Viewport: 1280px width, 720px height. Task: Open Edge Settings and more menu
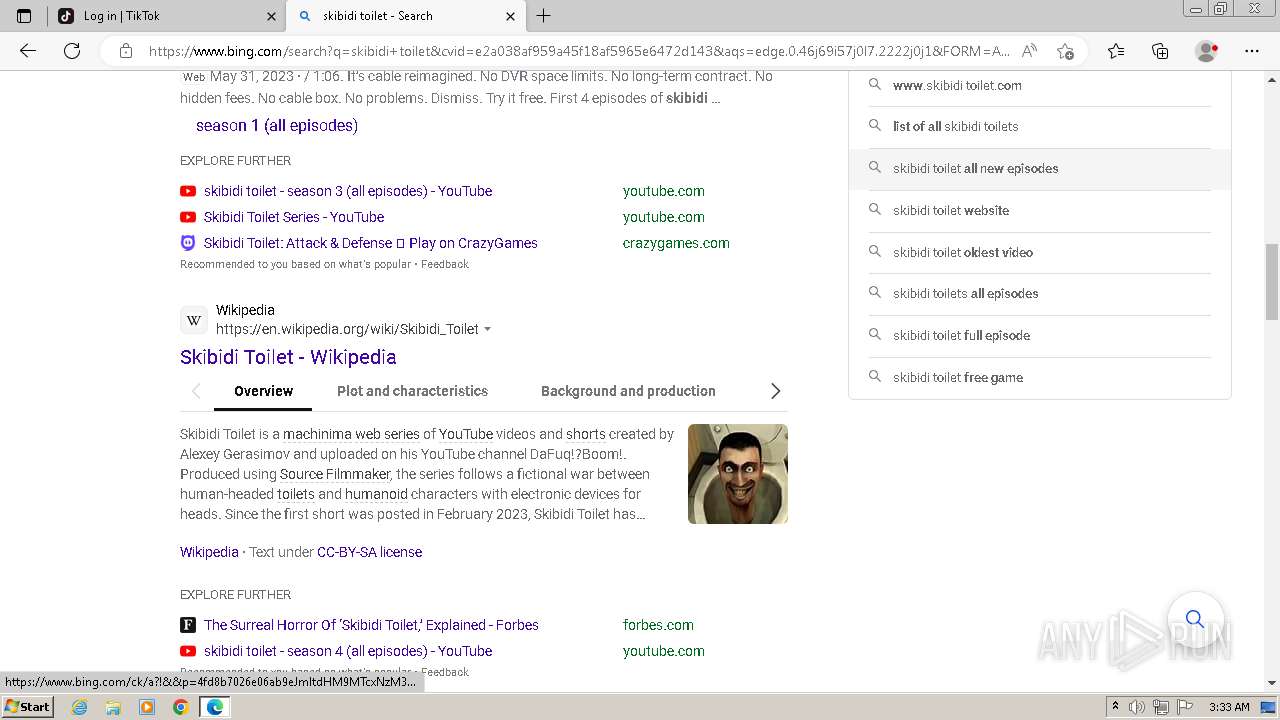pyautogui.click(x=1252, y=51)
